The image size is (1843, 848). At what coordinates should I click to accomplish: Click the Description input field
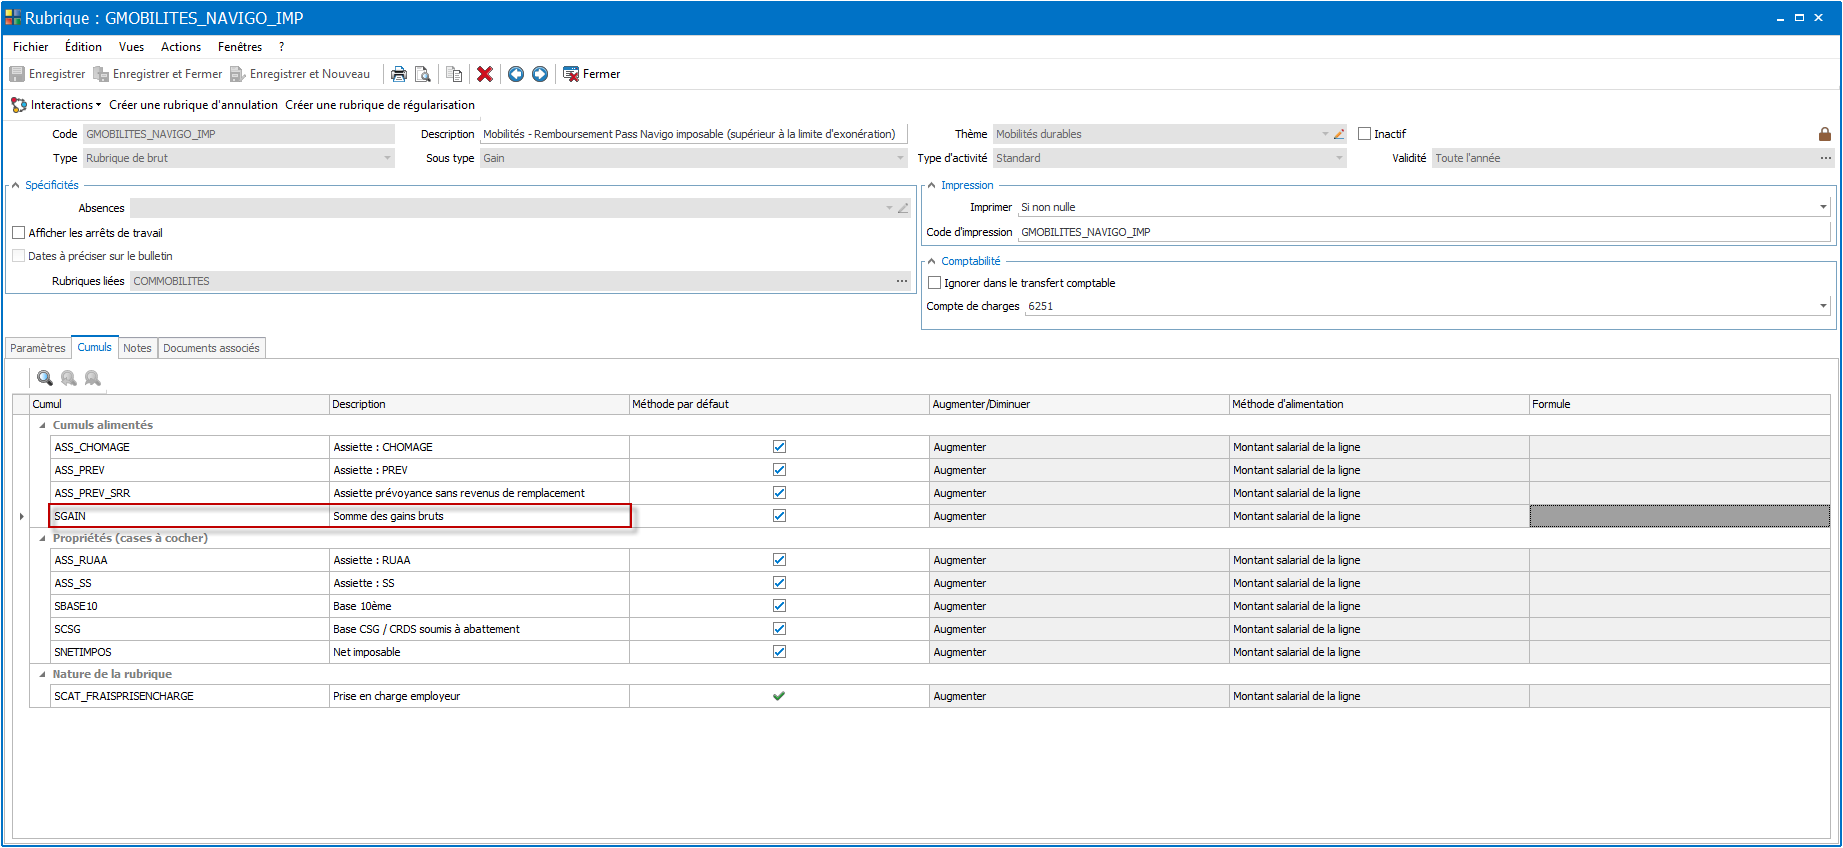pos(693,134)
